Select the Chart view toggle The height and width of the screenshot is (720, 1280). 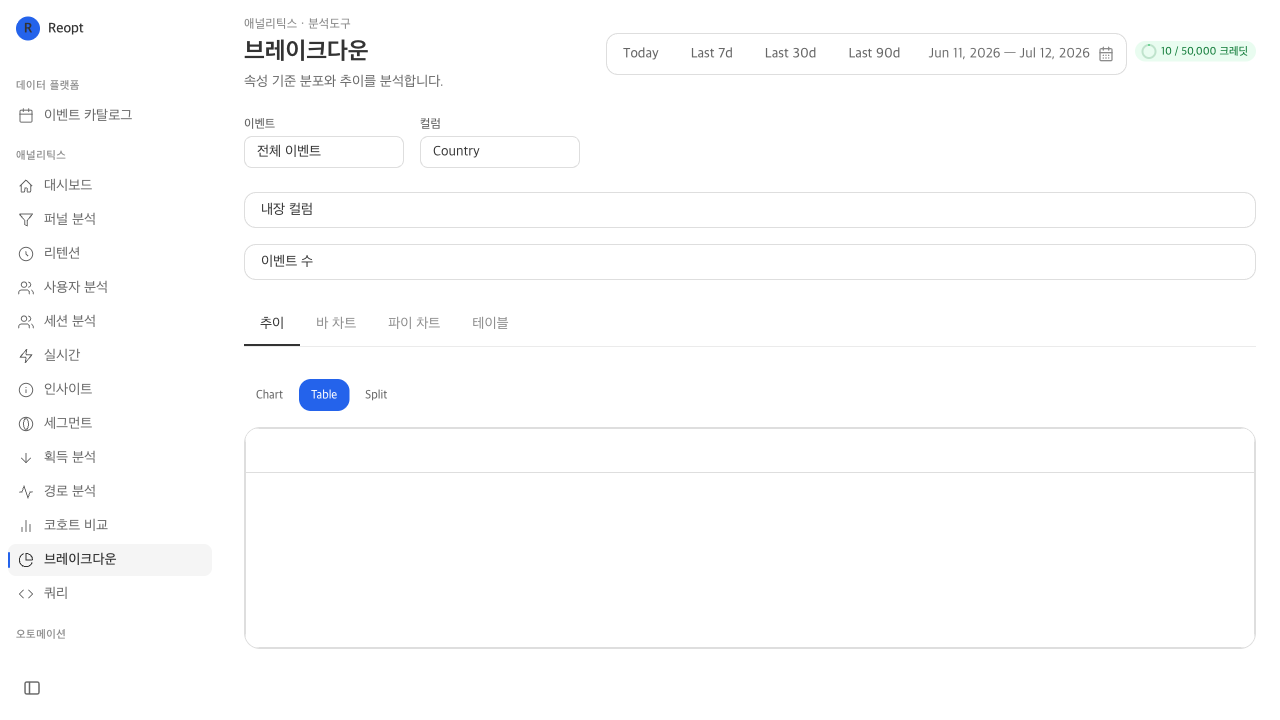pyautogui.click(x=270, y=395)
